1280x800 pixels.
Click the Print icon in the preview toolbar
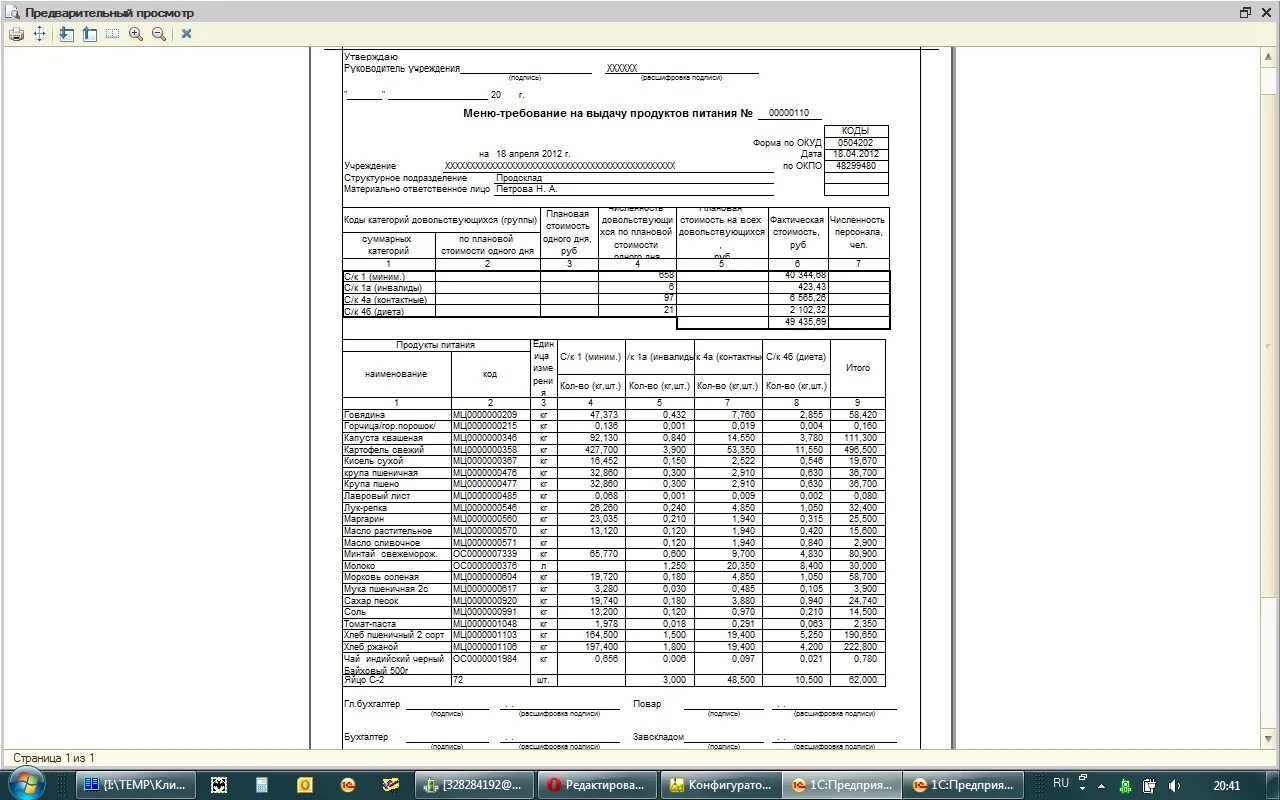[x=16, y=34]
